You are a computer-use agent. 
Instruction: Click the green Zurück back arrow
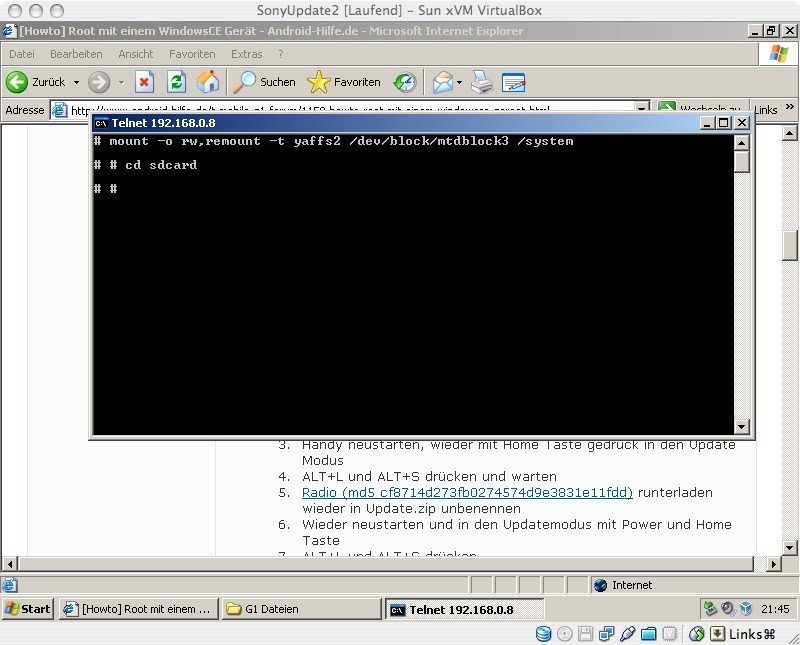tap(17, 82)
